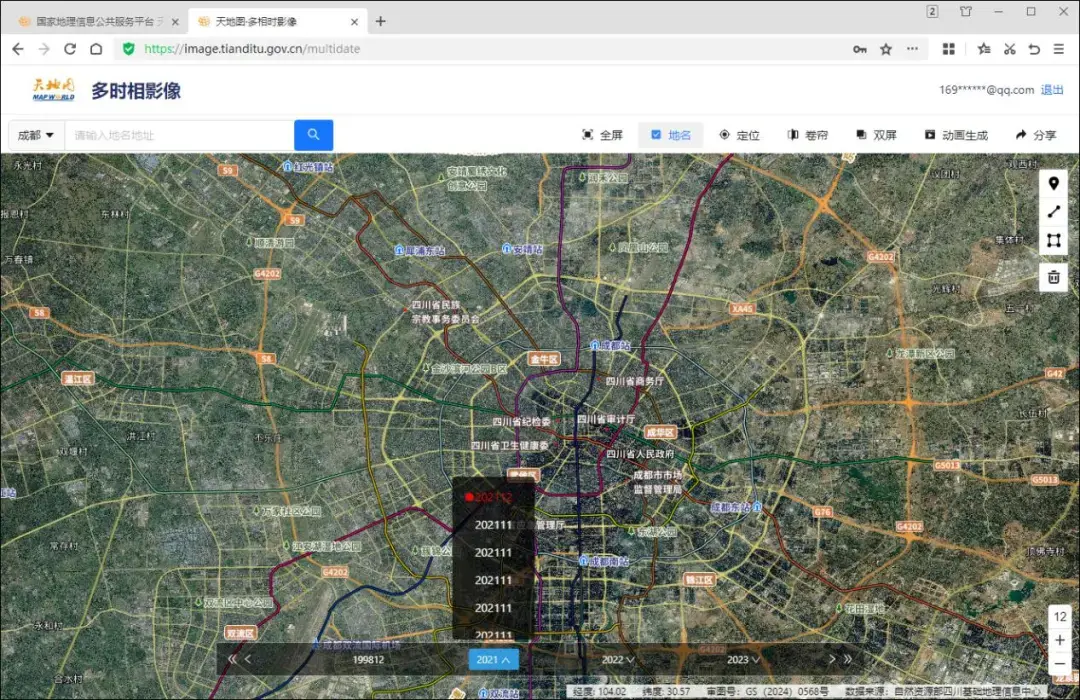This screenshot has width=1080, height=700.
Task: Open the browser apps grid icon
Action: click(948, 49)
